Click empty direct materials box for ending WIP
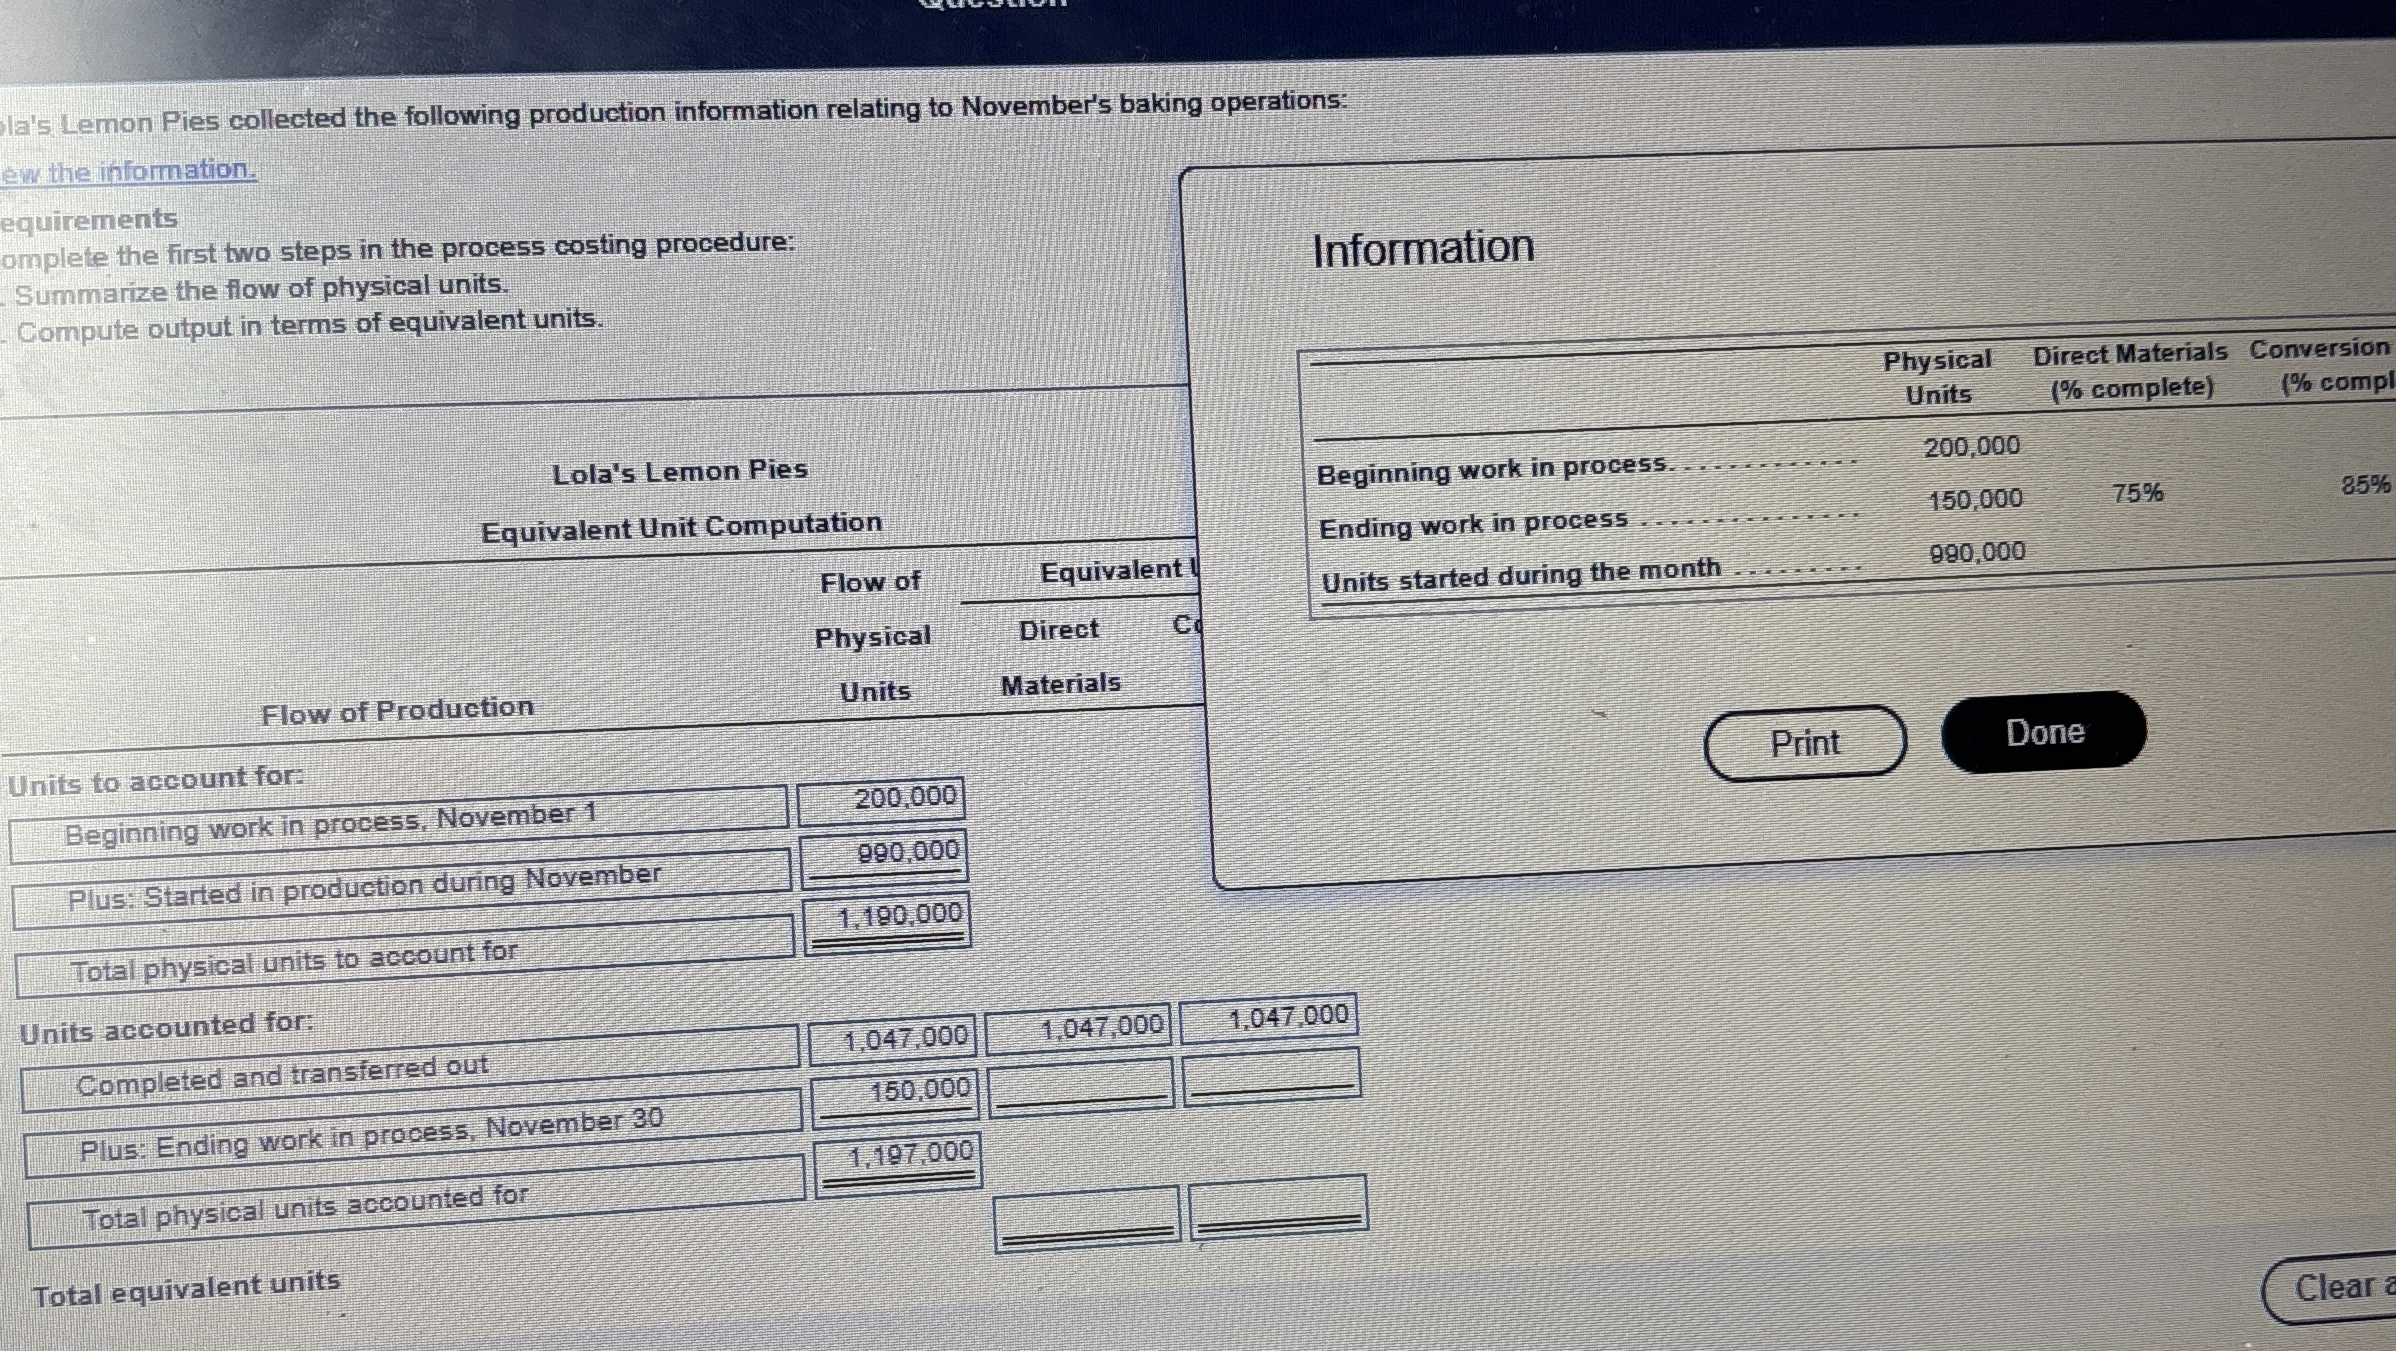 (x=1081, y=1086)
